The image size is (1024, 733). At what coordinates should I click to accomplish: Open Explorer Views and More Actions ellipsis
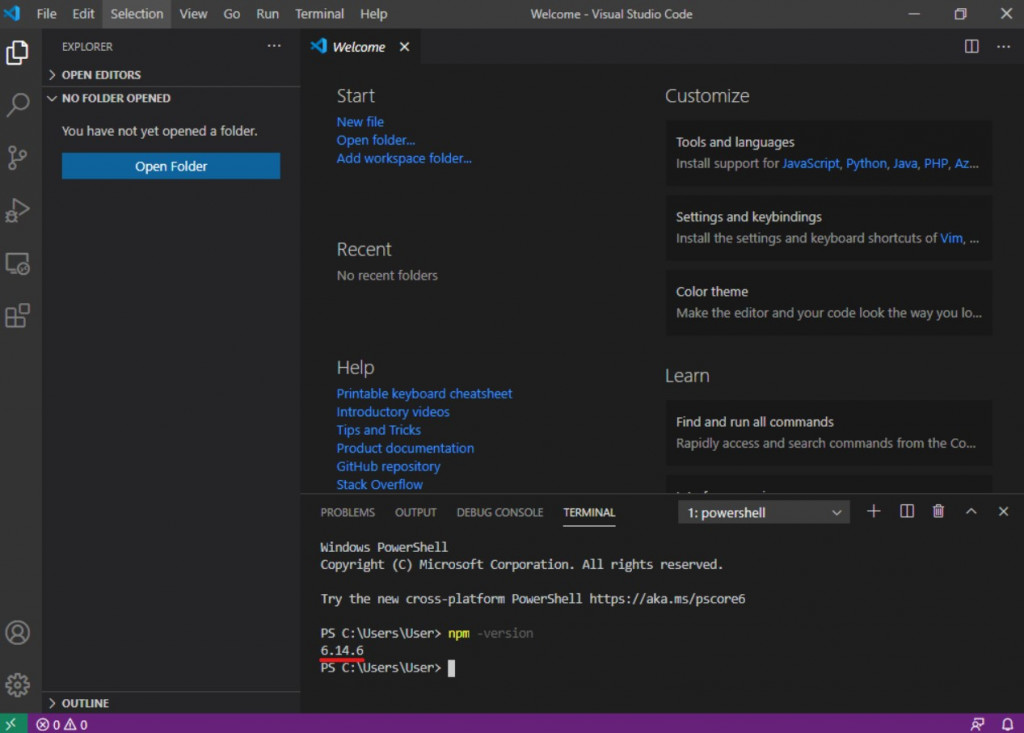[274, 46]
